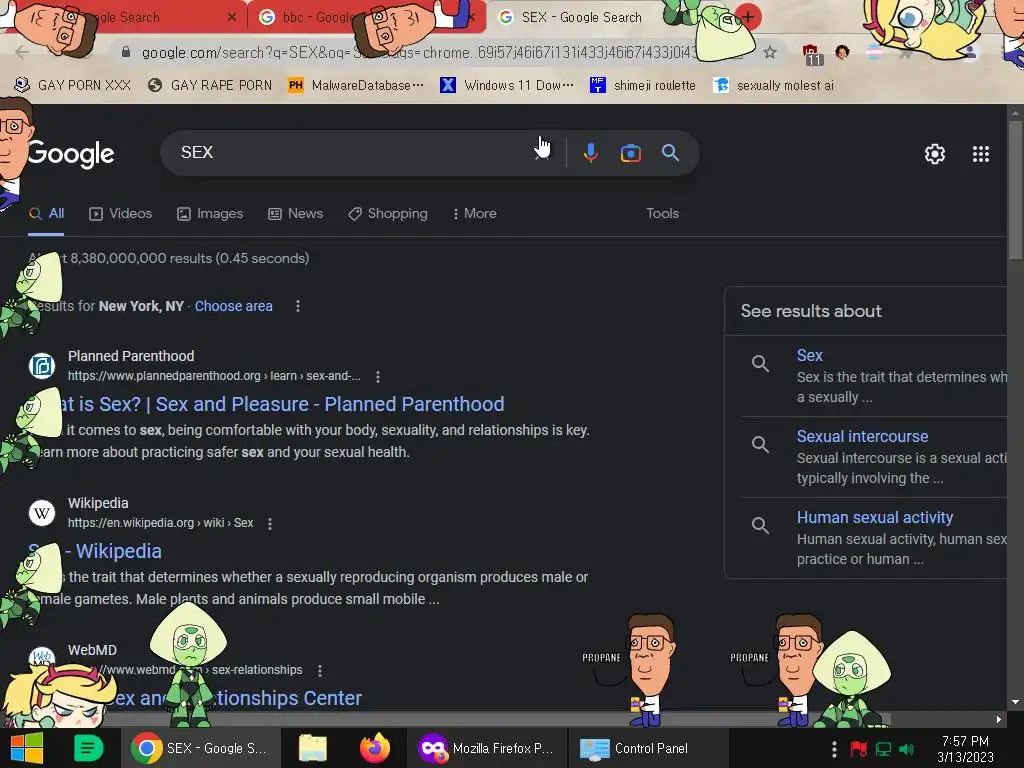Open the red extension icon in the Chrome toolbar

pyautogui.click(x=811, y=54)
